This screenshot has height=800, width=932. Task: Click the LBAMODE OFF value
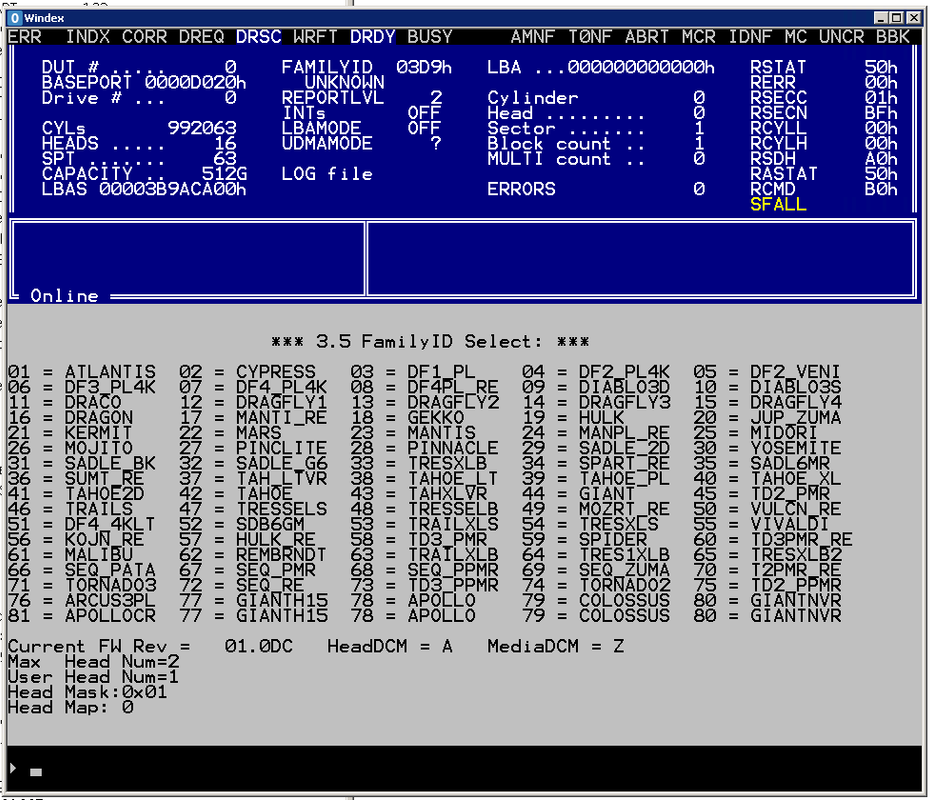tap(424, 128)
